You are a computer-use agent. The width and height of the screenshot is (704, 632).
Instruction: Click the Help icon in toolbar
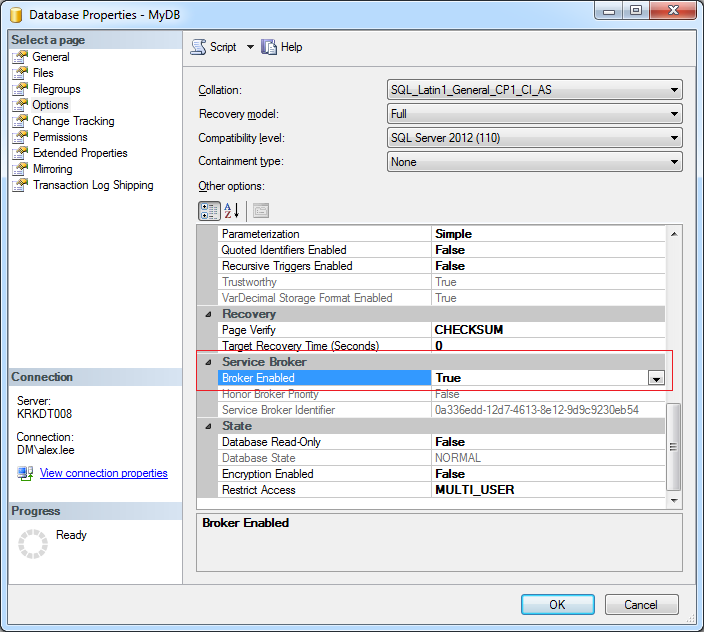pos(268,47)
